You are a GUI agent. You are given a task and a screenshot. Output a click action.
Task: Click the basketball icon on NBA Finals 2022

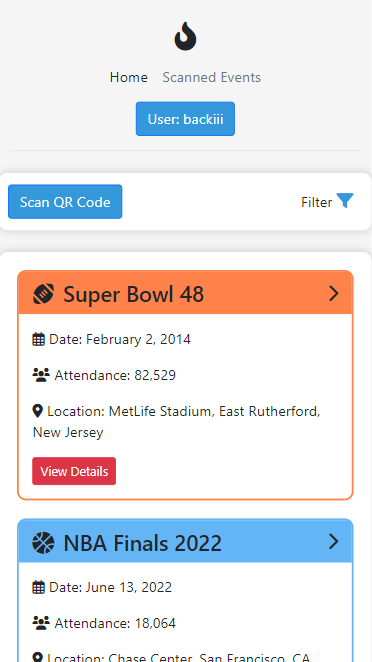[x=43, y=542]
